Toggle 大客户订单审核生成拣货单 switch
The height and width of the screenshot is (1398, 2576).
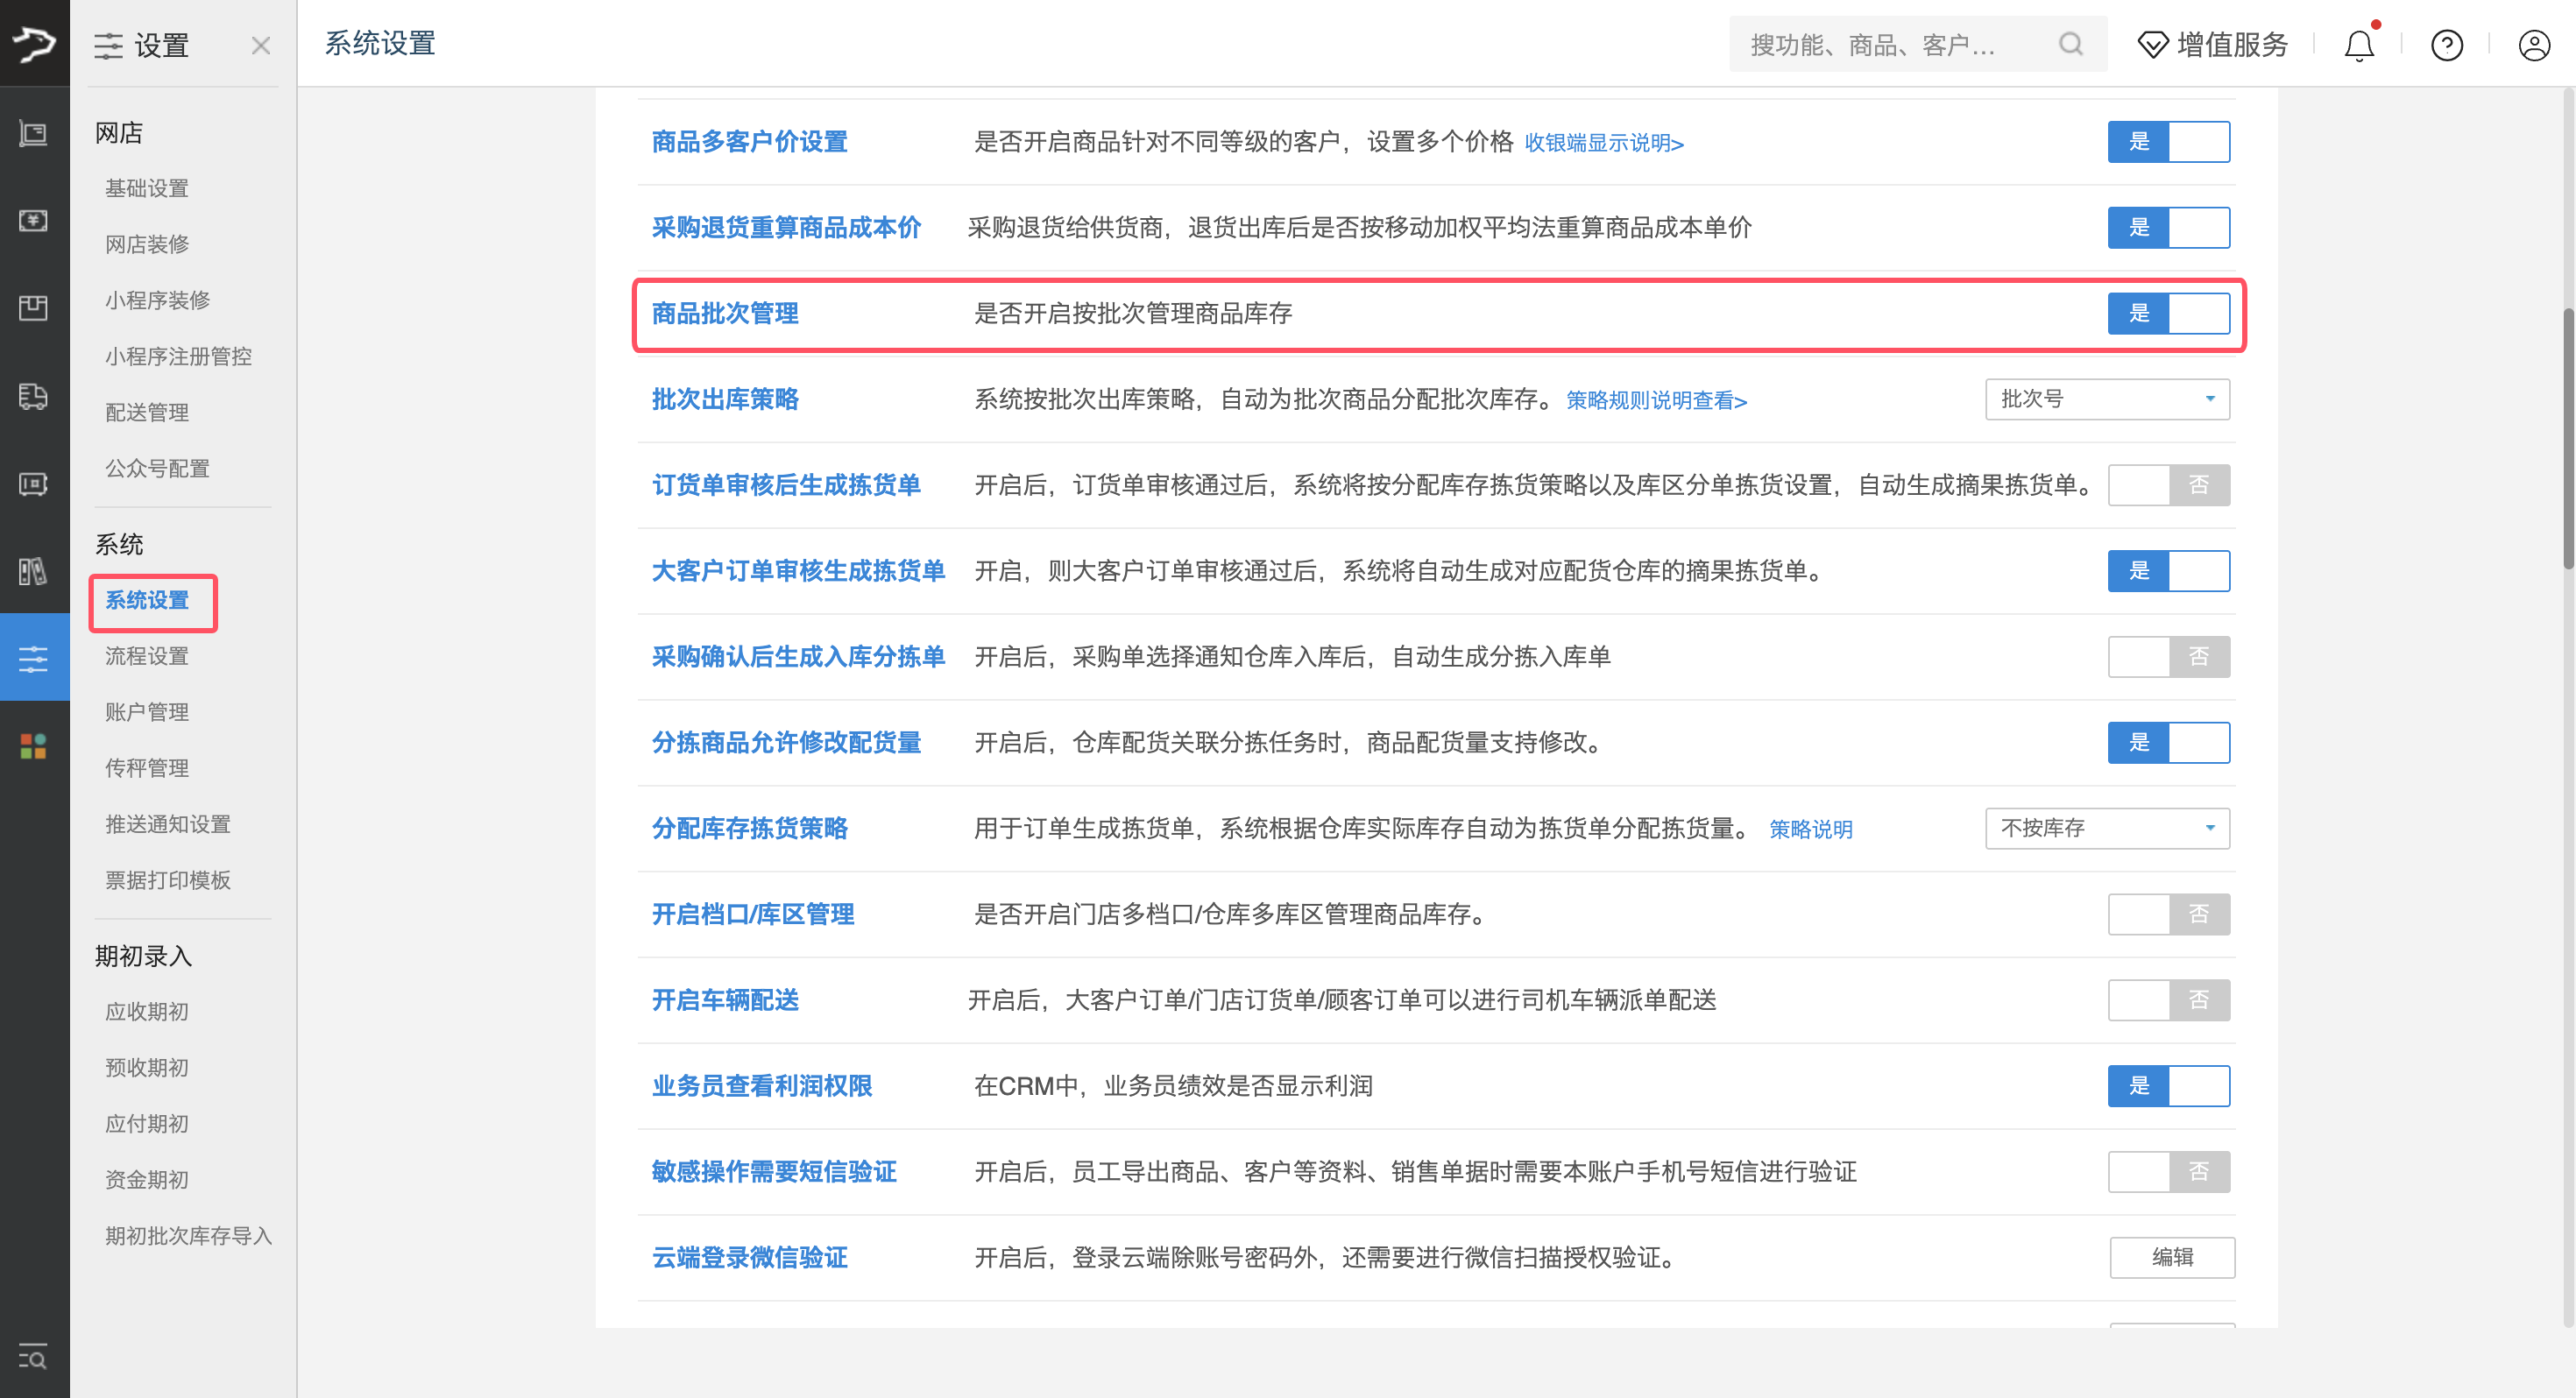pyautogui.click(x=2169, y=571)
